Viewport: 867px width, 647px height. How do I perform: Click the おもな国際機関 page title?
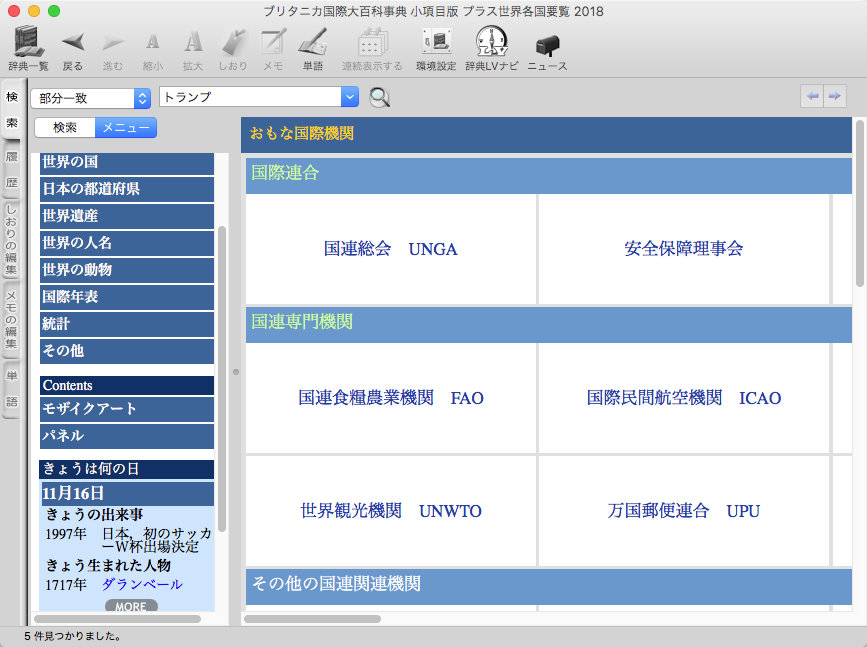[x=302, y=134]
